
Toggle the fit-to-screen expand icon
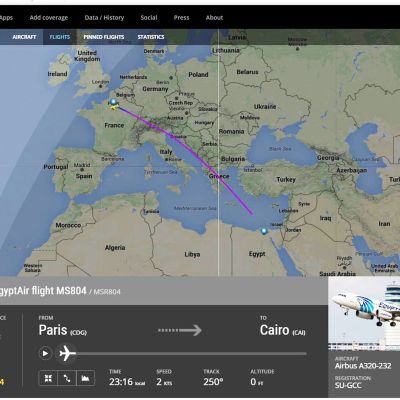[x=48, y=378]
